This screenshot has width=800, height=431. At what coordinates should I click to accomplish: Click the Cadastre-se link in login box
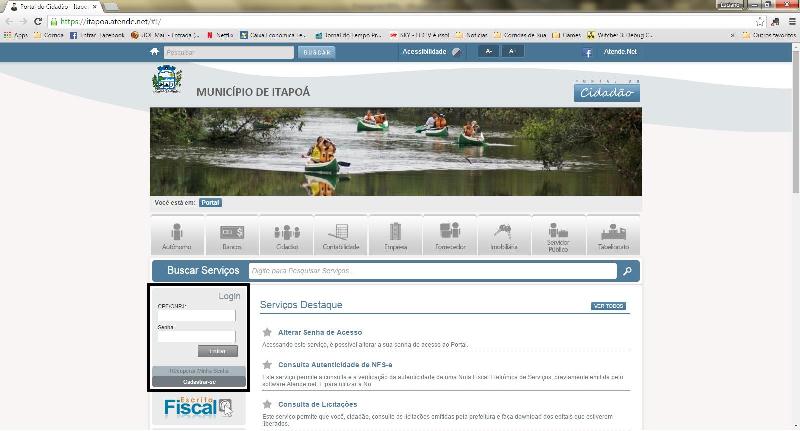tap(198, 381)
